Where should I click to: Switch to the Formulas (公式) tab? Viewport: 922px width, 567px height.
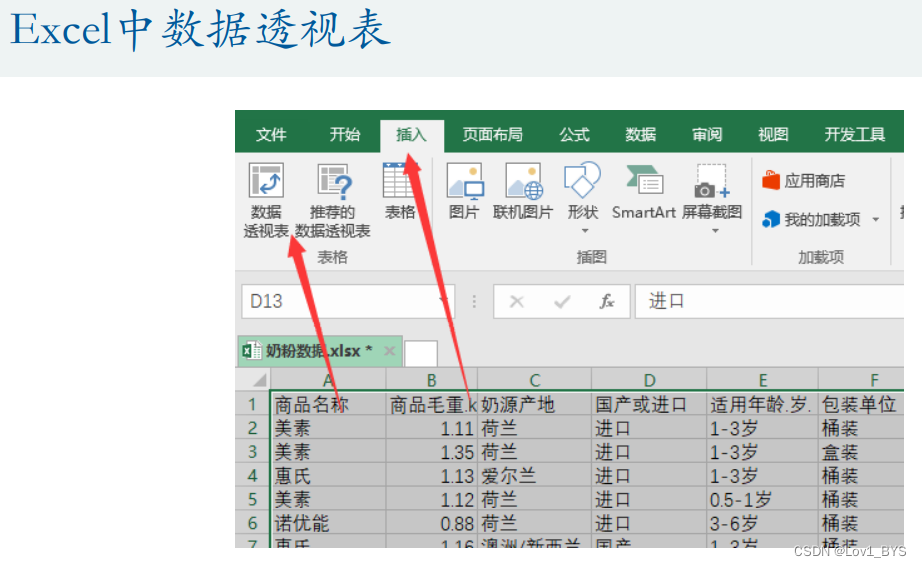point(574,135)
